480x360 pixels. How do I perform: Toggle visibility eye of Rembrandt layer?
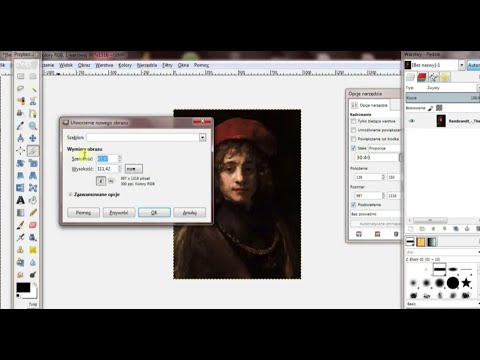click(412, 121)
